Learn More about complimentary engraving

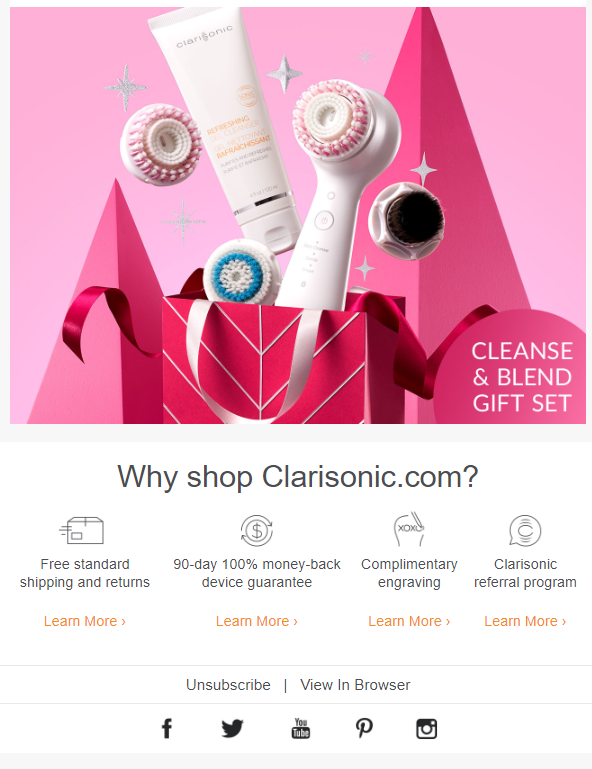pos(409,621)
